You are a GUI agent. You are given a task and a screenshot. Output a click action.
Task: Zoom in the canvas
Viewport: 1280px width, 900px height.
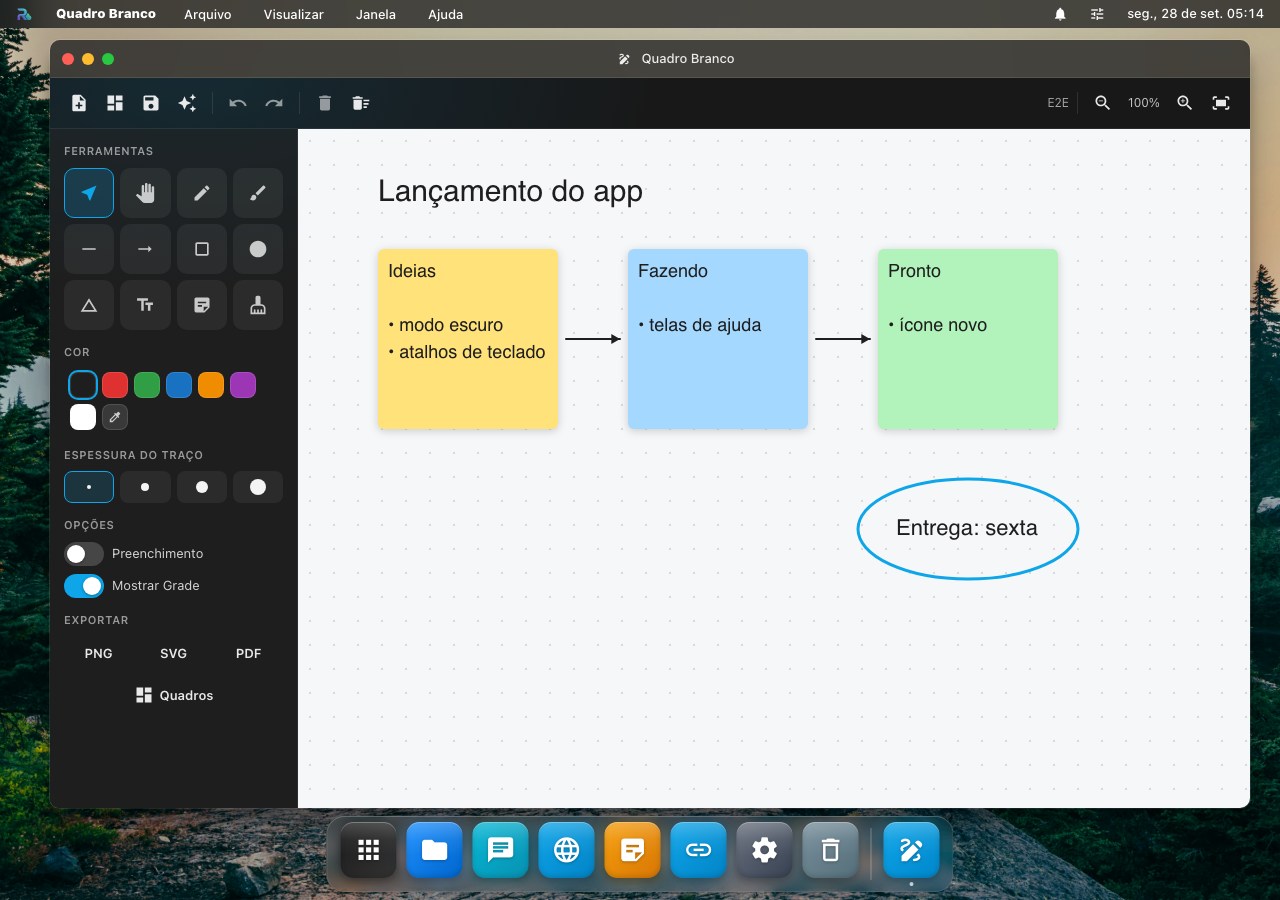1185,103
